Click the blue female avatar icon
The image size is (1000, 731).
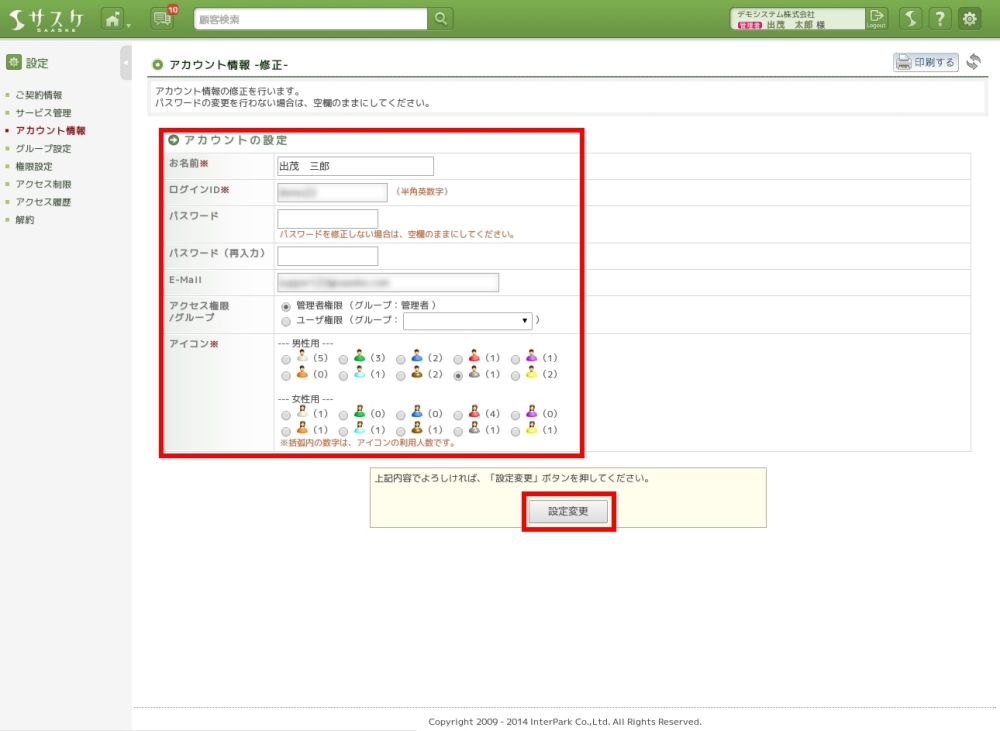[x=416, y=412]
